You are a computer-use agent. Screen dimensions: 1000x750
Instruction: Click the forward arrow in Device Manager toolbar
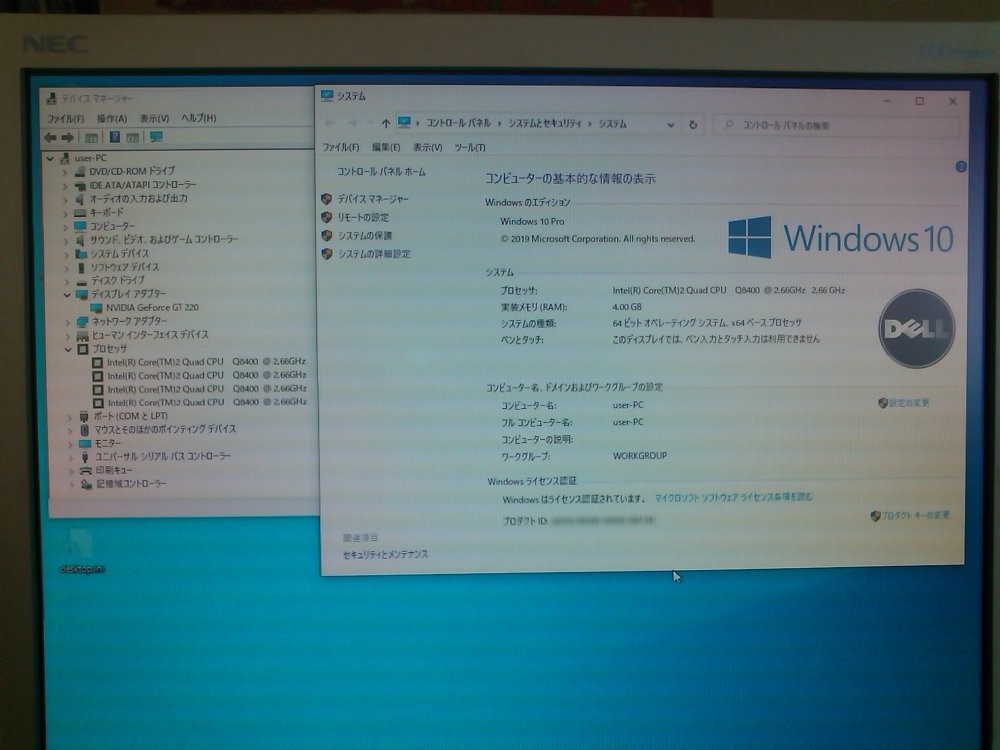pos(68,137)
